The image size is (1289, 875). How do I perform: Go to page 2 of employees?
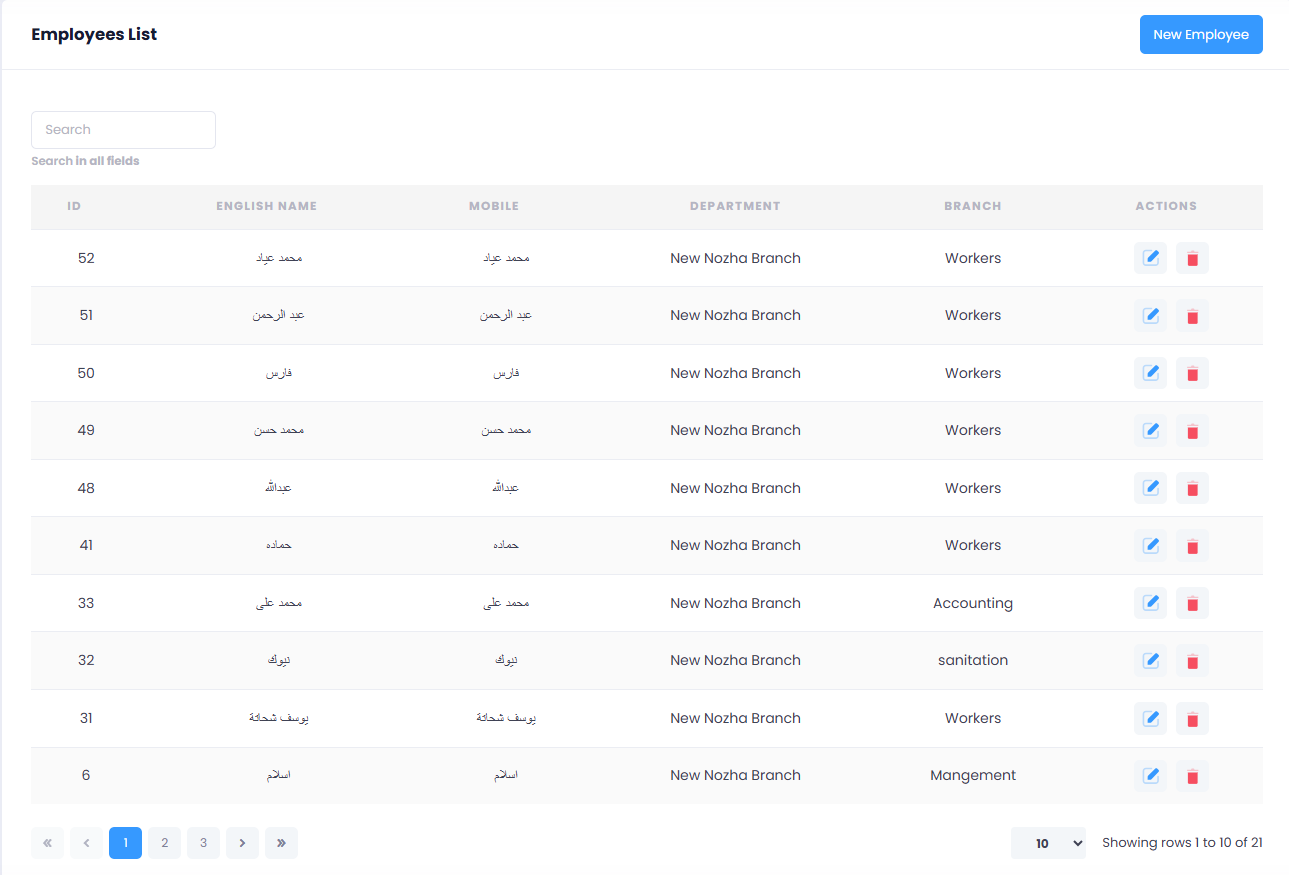click(164, 843)
